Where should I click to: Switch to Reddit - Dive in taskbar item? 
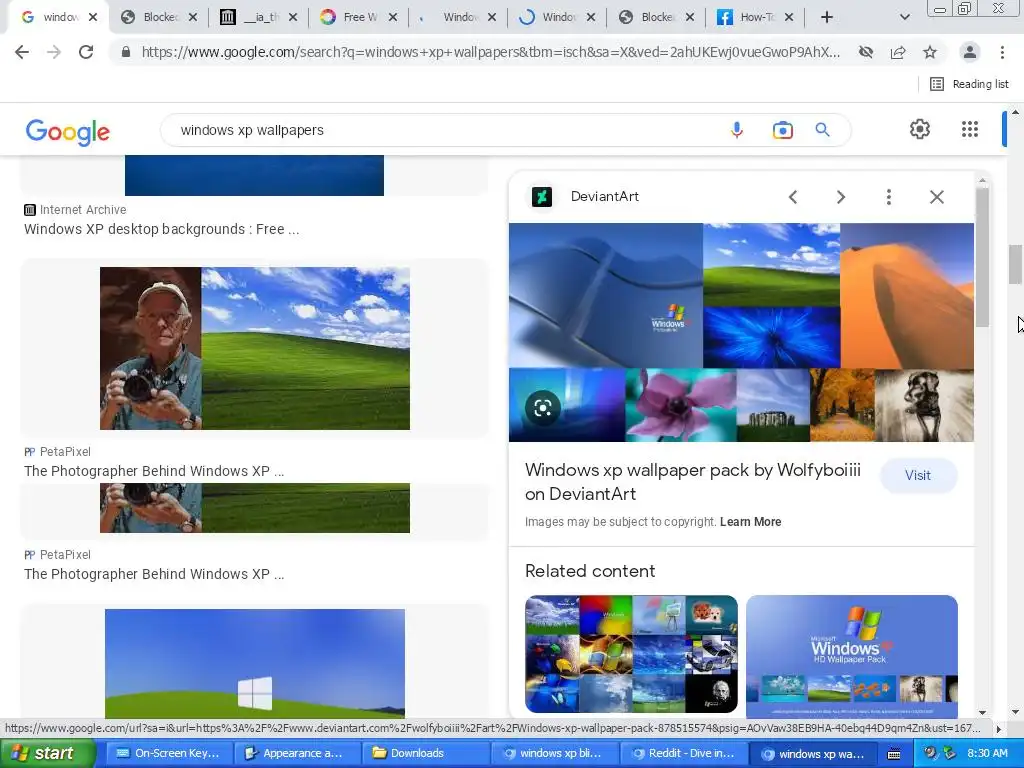[682, 753]
